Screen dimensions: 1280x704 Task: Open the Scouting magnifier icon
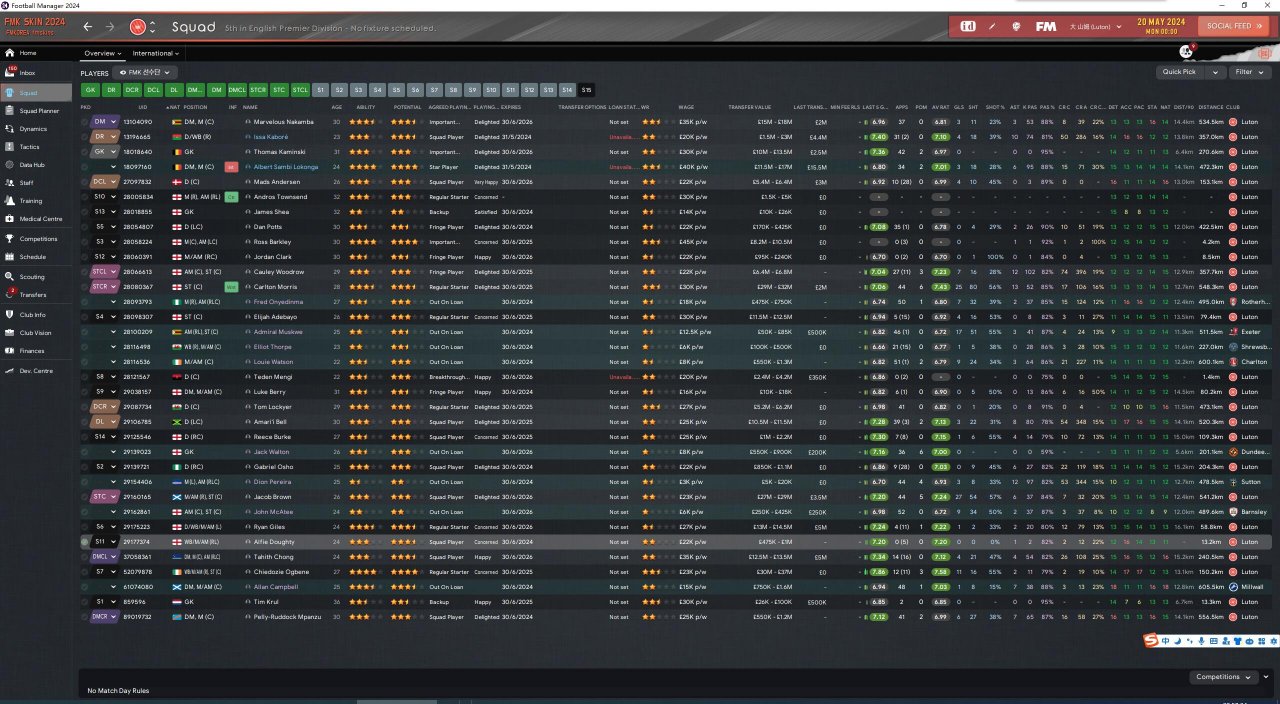(10, 277)
